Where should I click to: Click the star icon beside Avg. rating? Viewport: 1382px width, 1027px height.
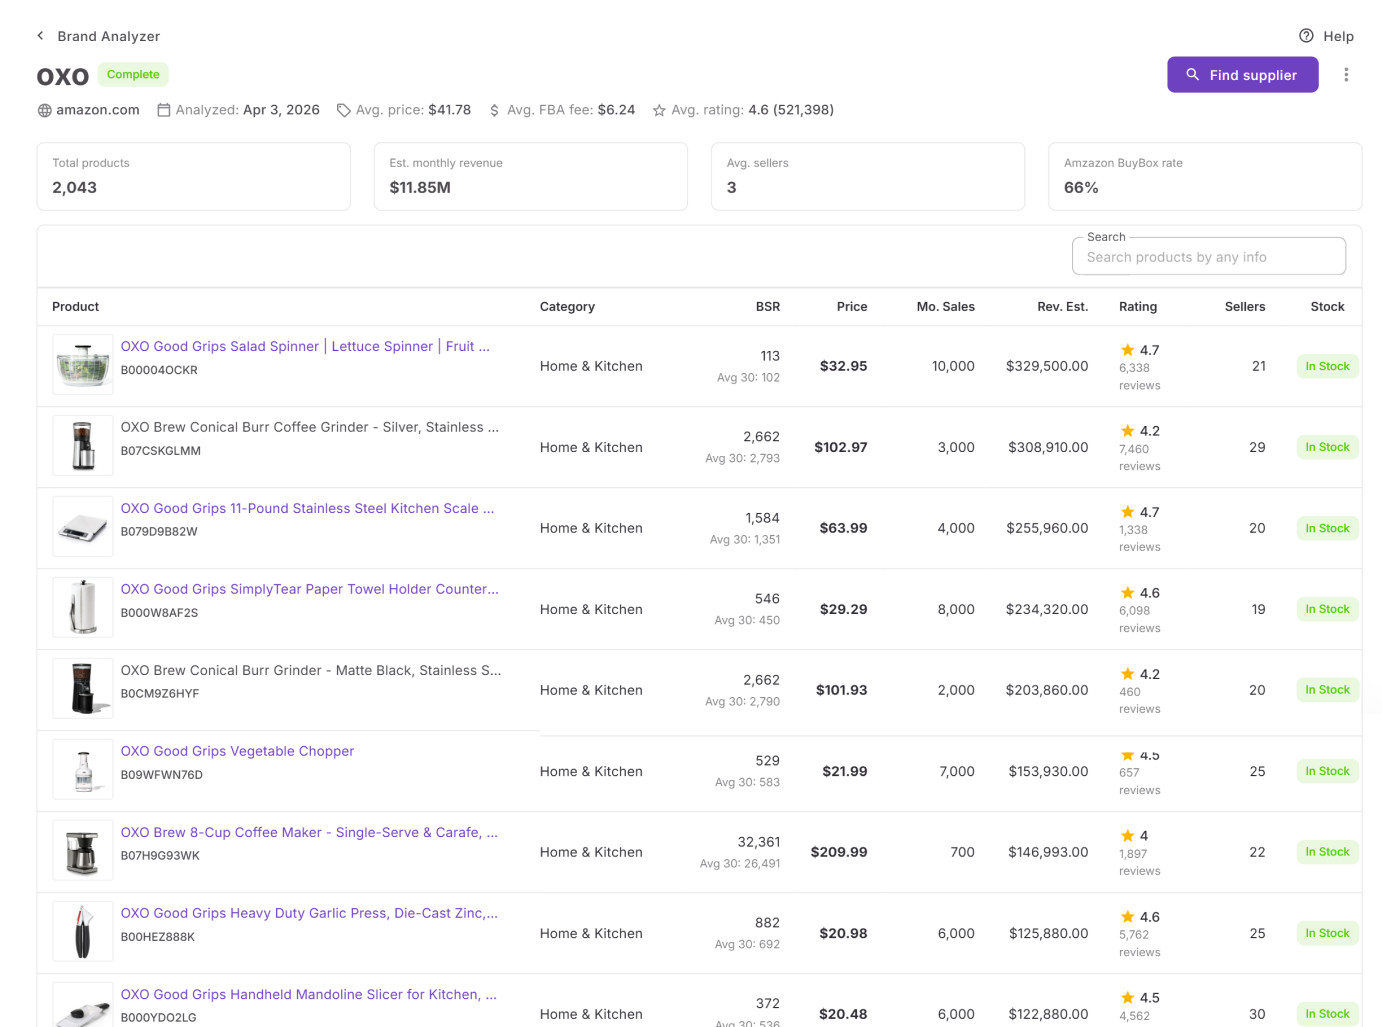[659, 110]
